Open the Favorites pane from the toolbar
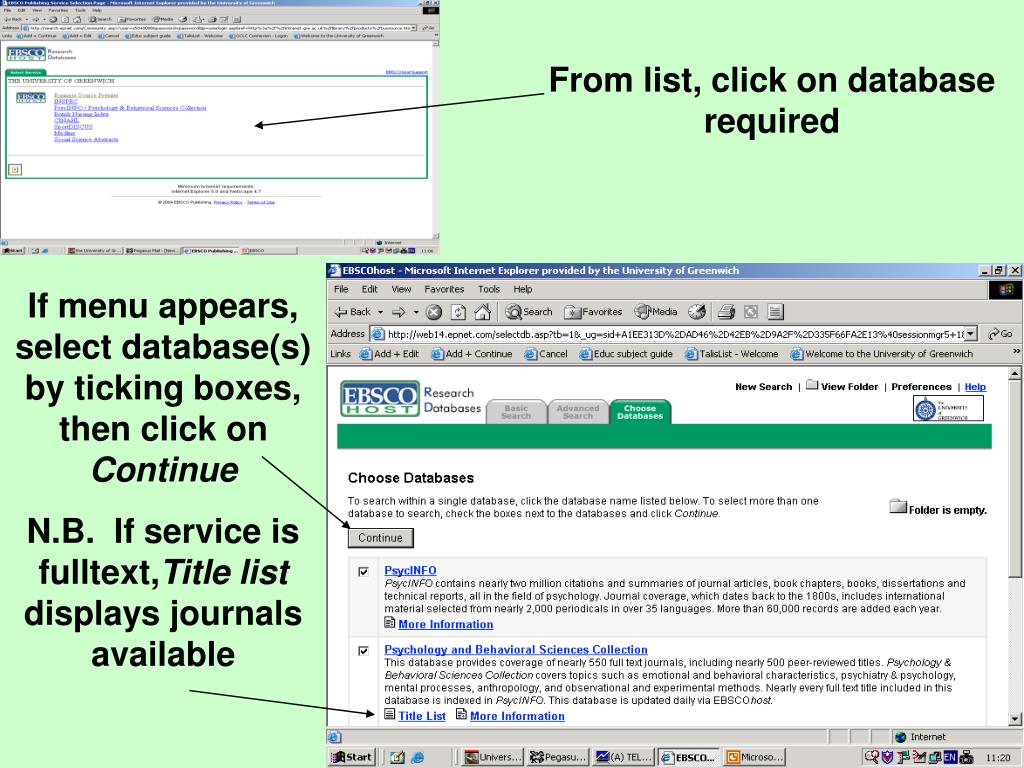This screenshot has width=1024, height=768. pyautogui.click(x=593, y=312)
